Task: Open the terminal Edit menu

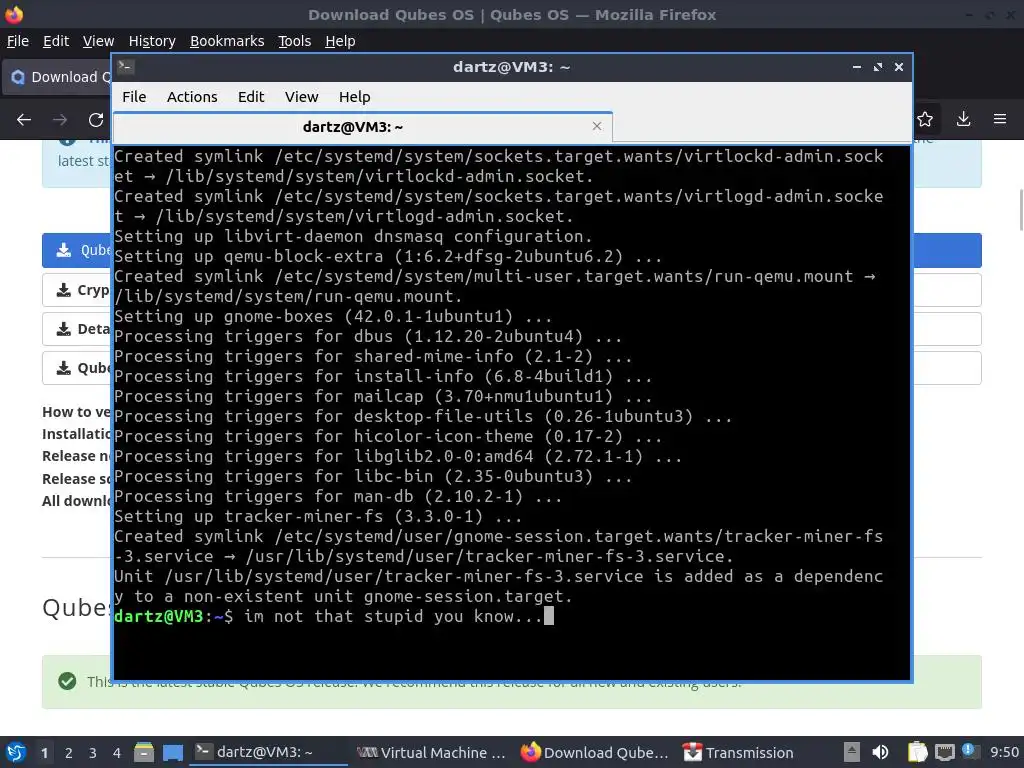Action: click(251, 97)
